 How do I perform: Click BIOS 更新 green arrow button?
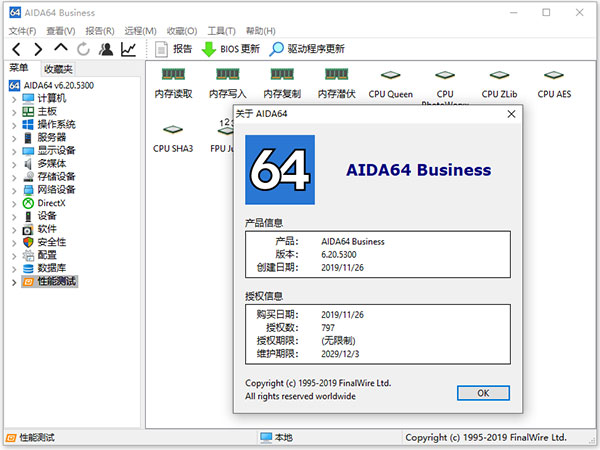tap(231, 49)
